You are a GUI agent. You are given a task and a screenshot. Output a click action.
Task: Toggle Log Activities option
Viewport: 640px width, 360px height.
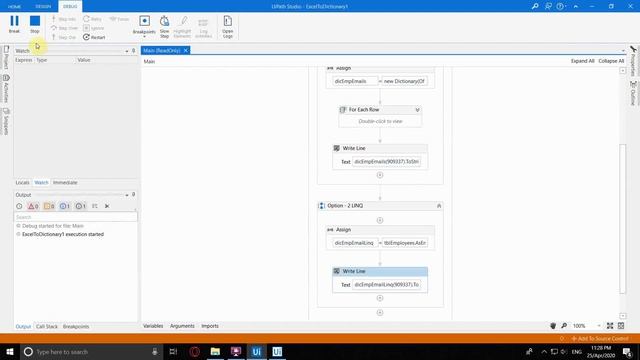[203, 27]
